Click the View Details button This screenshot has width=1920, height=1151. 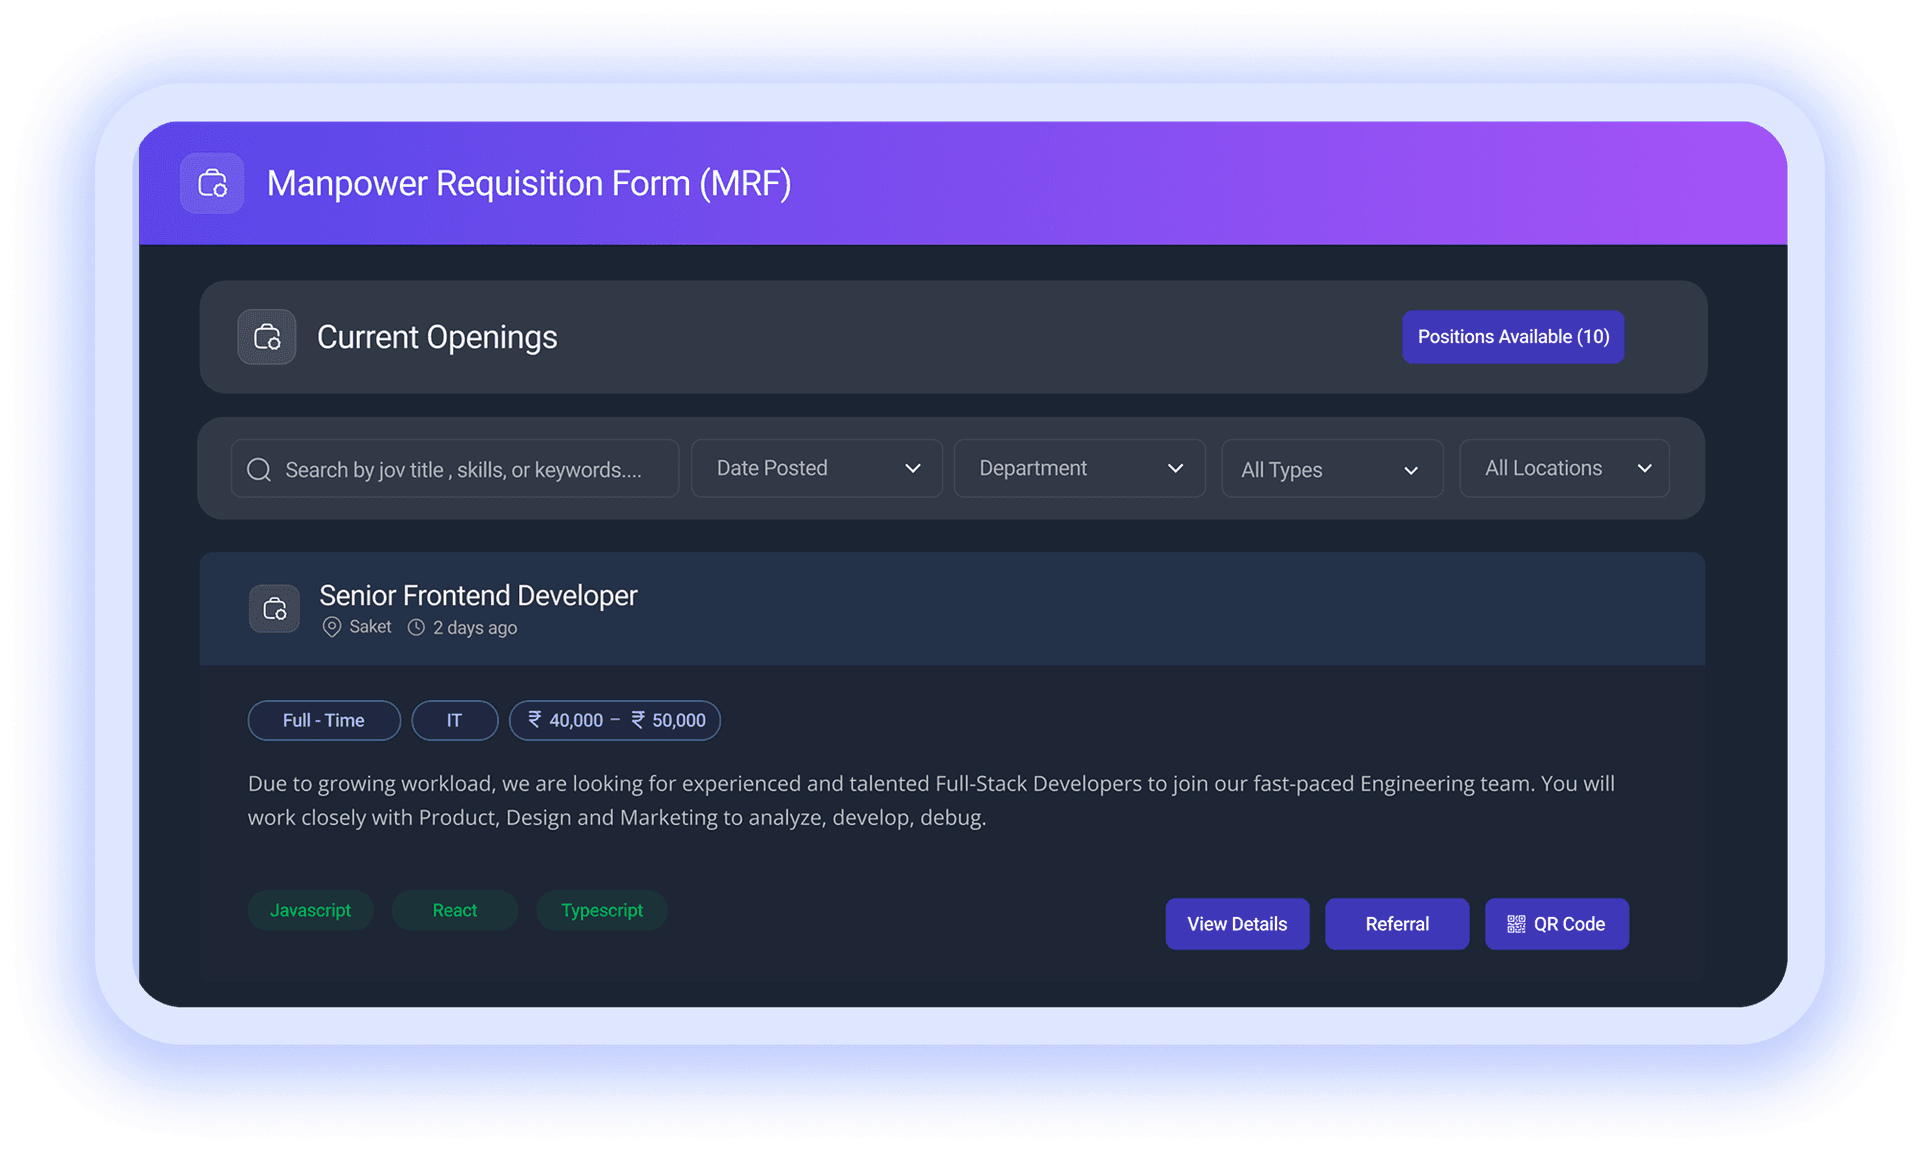[x=1236, y=924]
